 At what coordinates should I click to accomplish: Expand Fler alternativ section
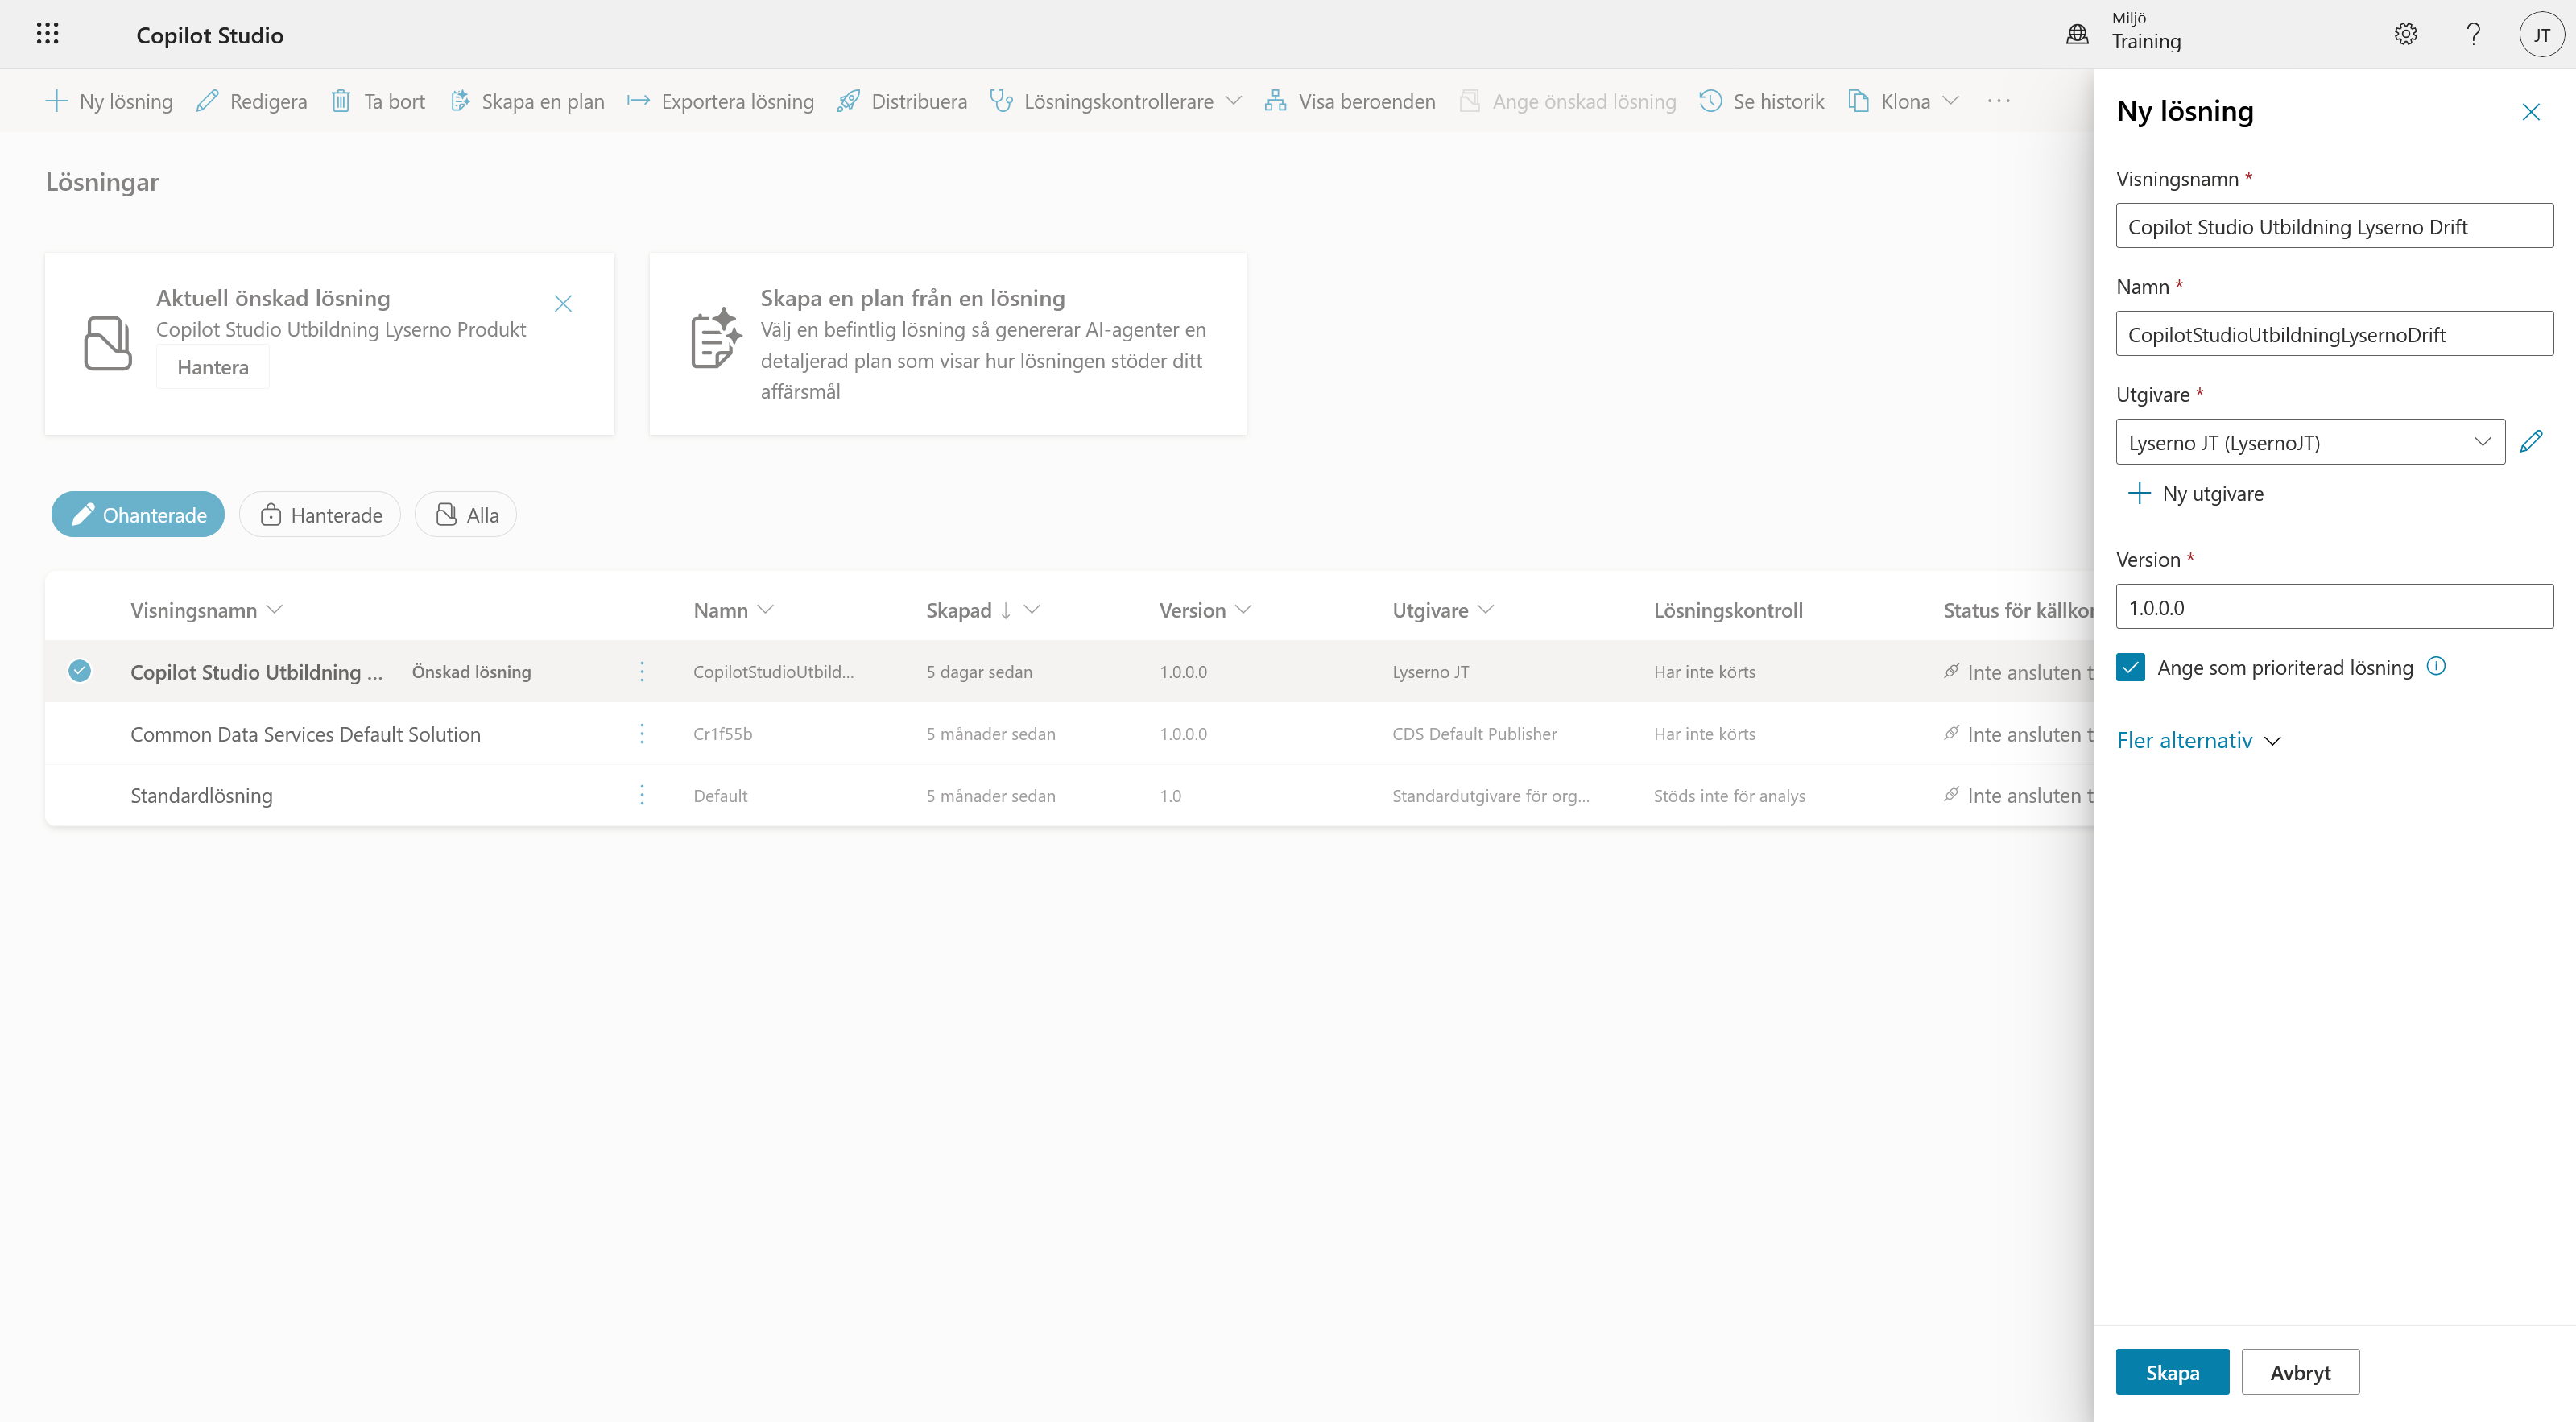coord(2198,740)
